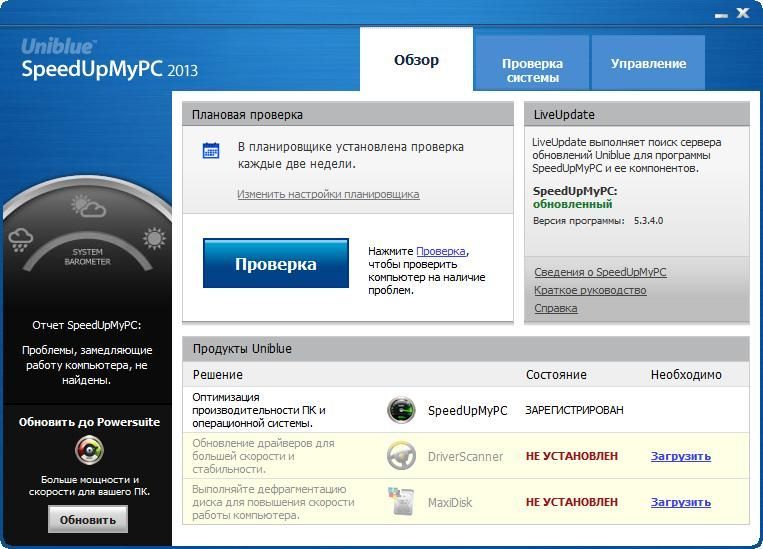The width and height of the screenshot is (763, 549).
Task: Click the ЗАРЕГИСТРИРОВАН status text
Action: [x=574, y=410]
